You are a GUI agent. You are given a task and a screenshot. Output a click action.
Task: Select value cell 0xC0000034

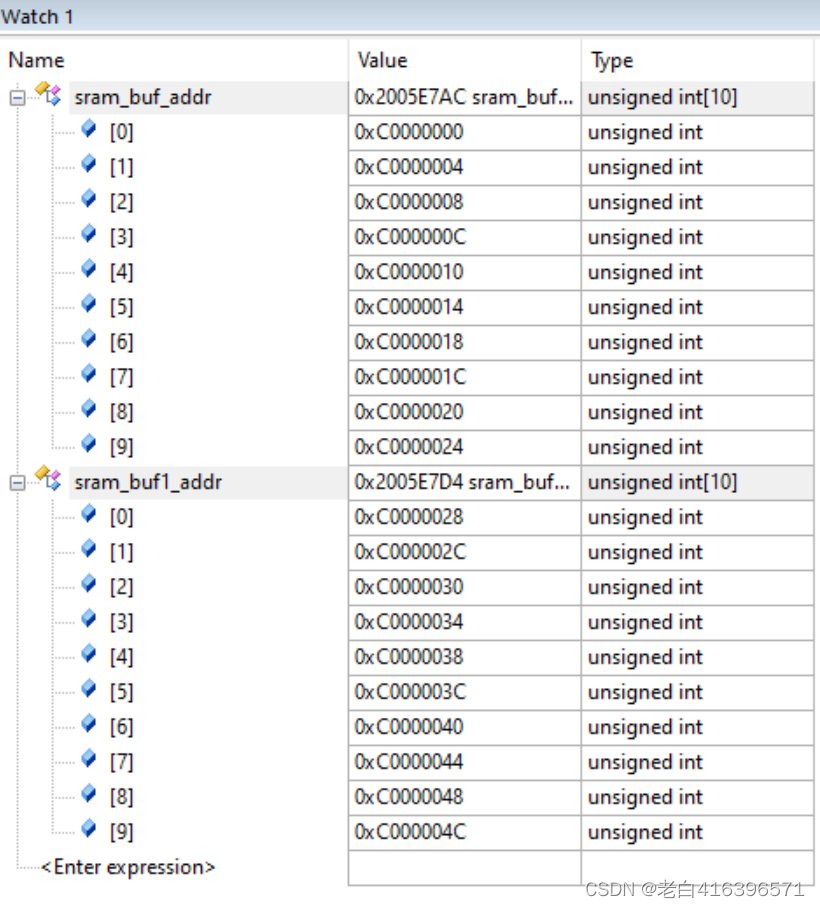(x=464, y=623)
